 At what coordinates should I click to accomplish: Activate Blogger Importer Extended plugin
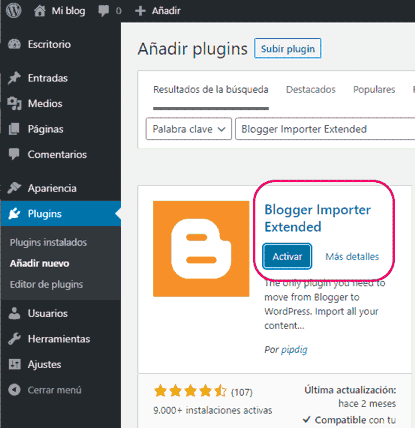pyautogui.click(x=287, y=256)
